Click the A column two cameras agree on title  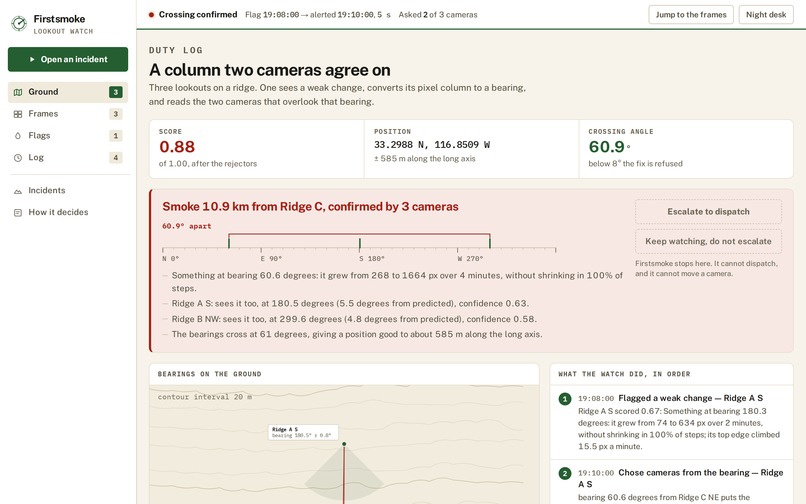[x=269, y=70]
